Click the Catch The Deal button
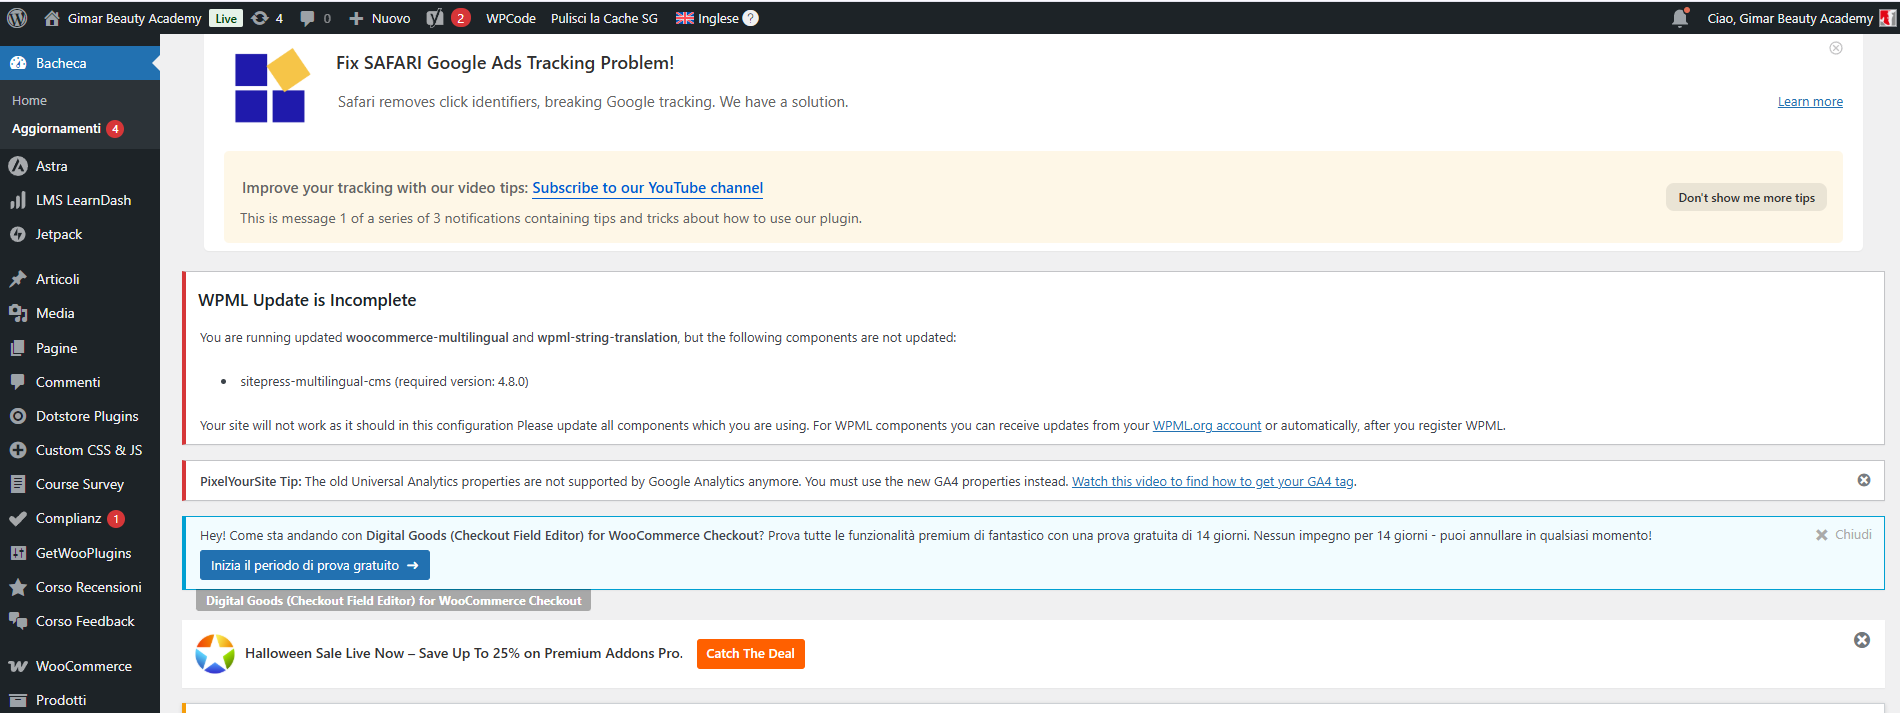 coord(750,654)
